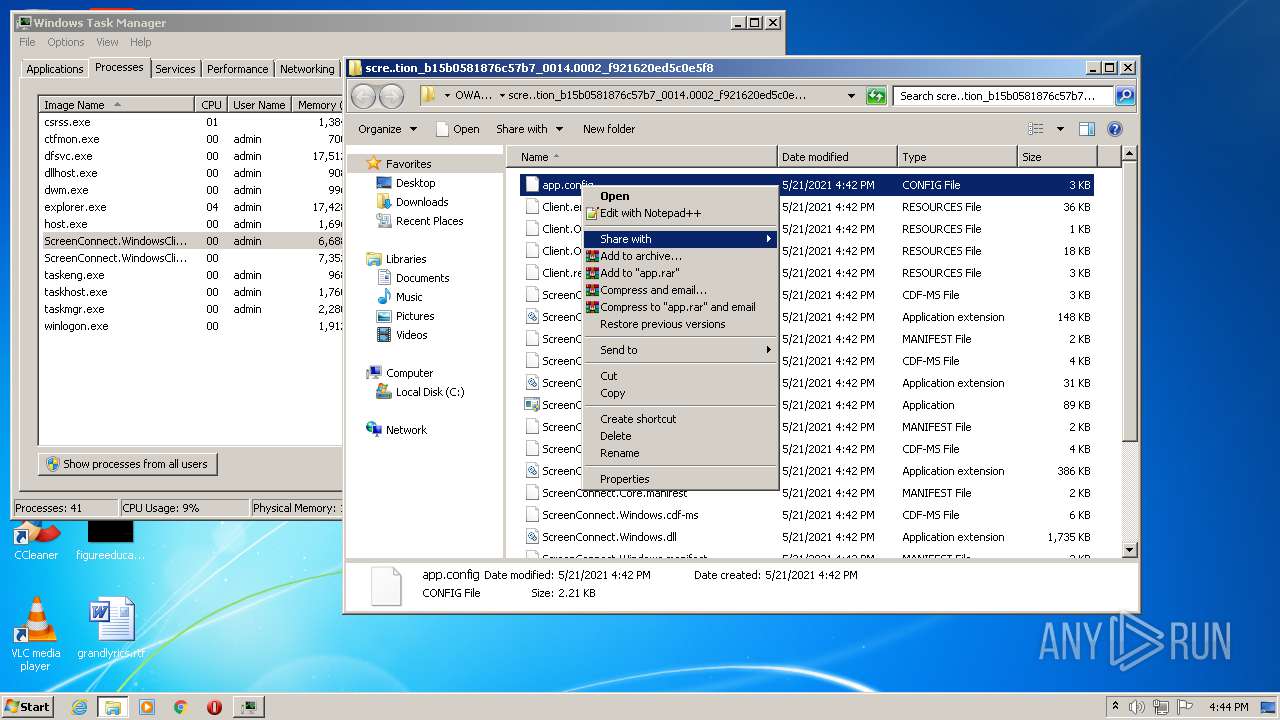Click the File Explorer taskbar icon
The height and width of the screenshot is (720, 1280).
pyautogui.click(x=113, y=707)
